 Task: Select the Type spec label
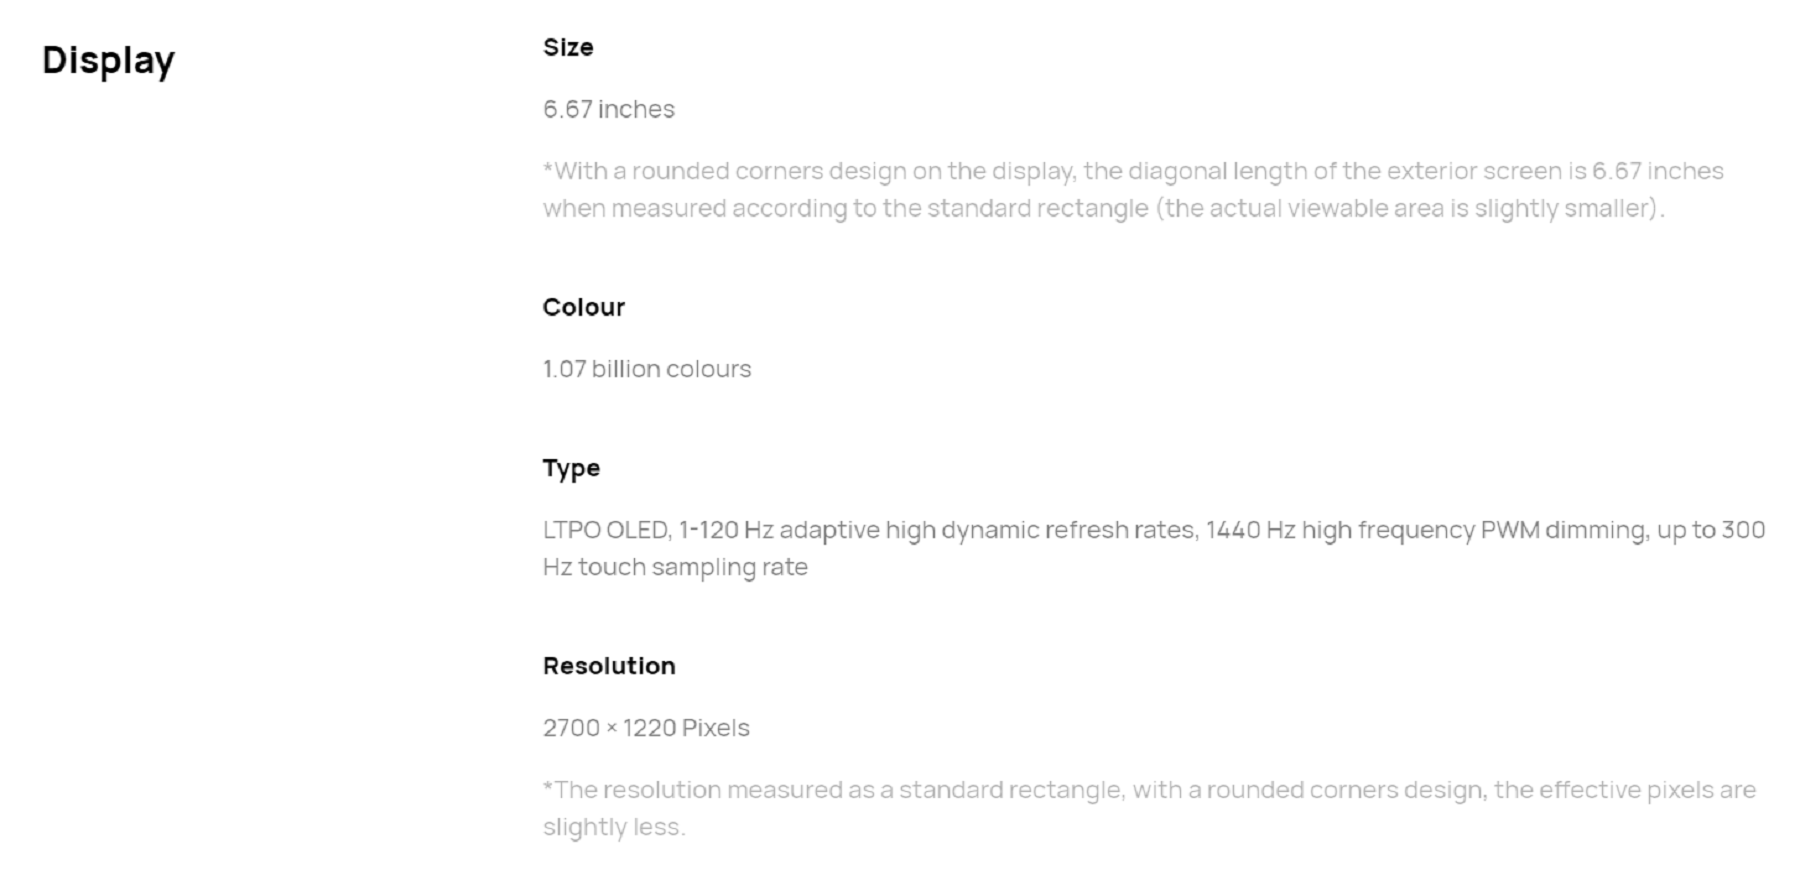[571, 468]
